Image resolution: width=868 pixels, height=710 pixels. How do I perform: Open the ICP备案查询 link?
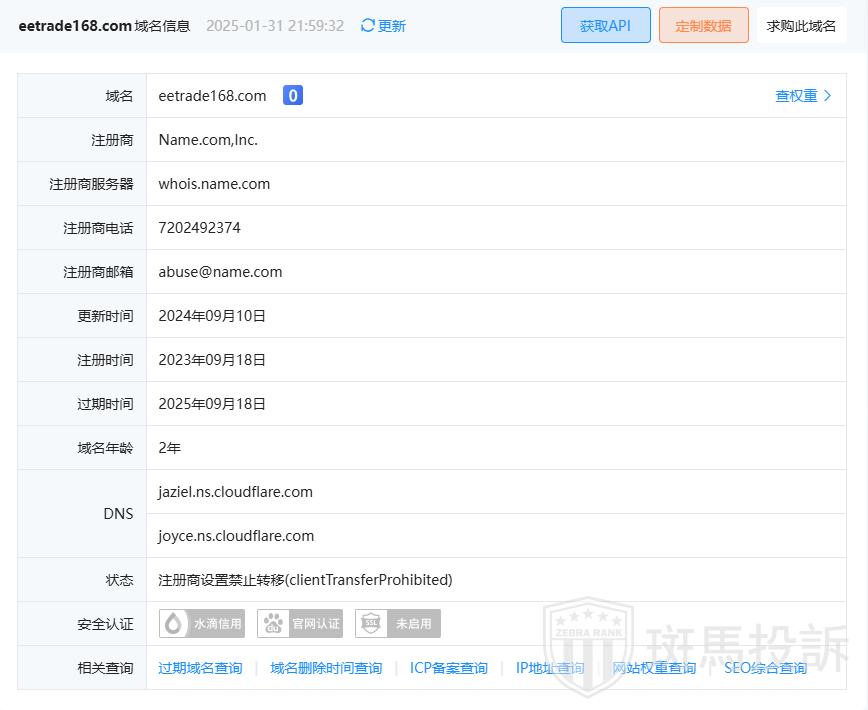pos(449,668)
